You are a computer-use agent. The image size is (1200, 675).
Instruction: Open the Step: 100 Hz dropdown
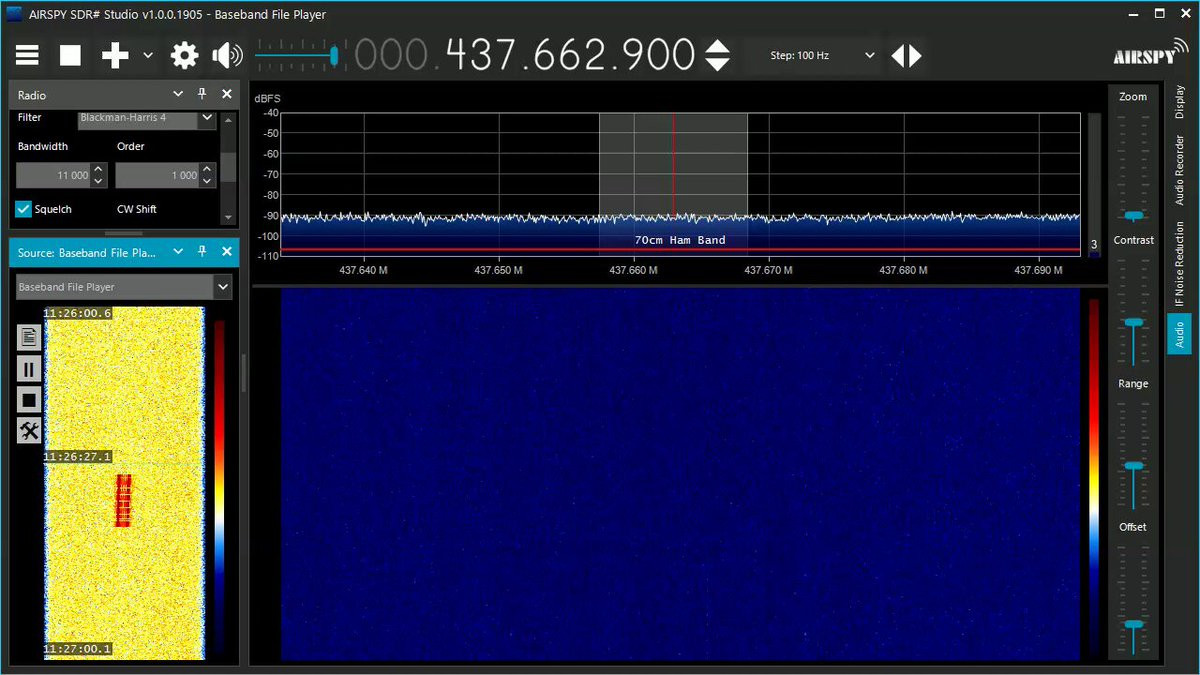(x=822, y=55)
